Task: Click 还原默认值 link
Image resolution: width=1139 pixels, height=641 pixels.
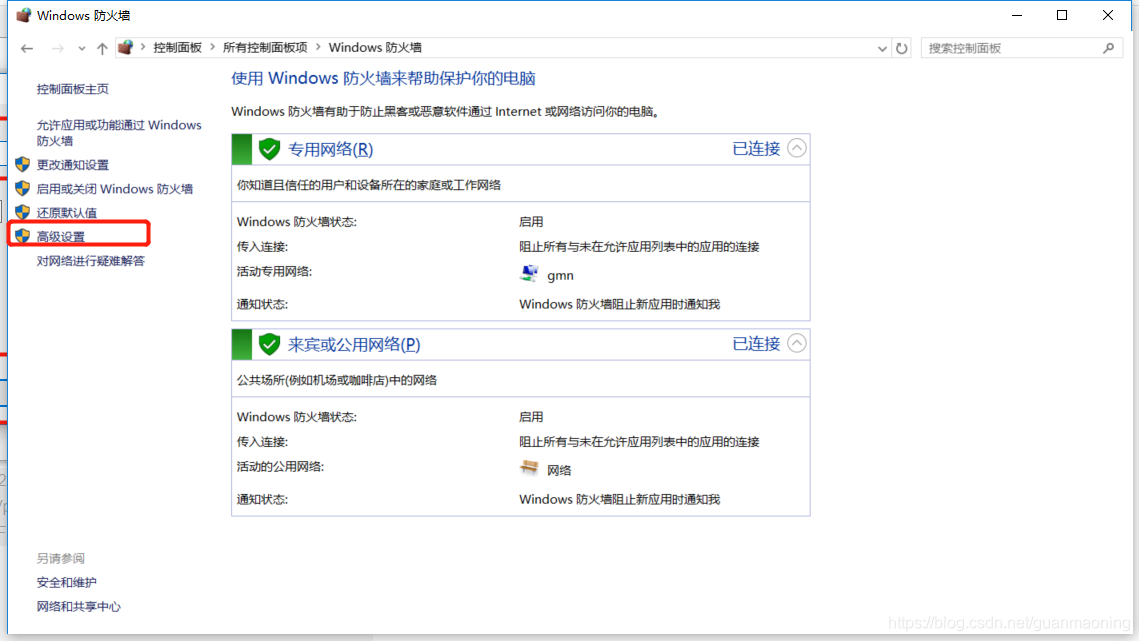Action: (x=67, y=213)
